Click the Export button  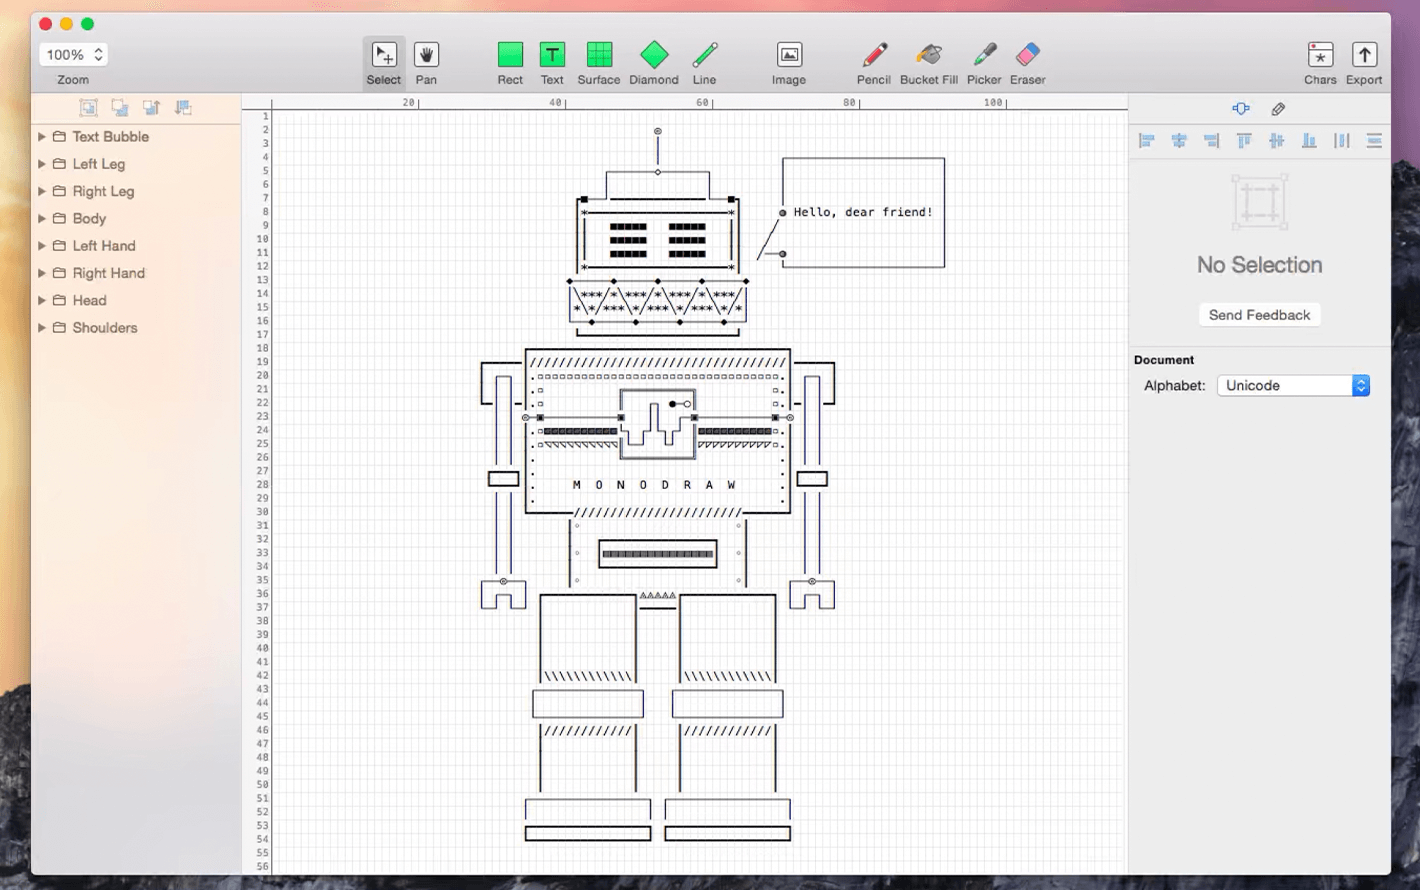point(1364,63)
